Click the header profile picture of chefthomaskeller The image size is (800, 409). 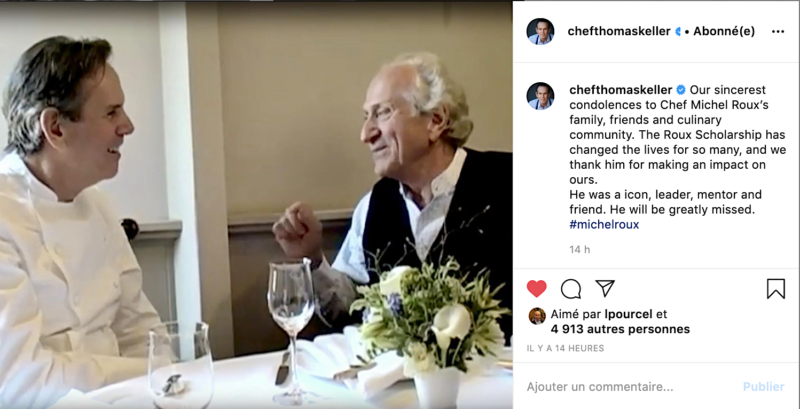540,32
